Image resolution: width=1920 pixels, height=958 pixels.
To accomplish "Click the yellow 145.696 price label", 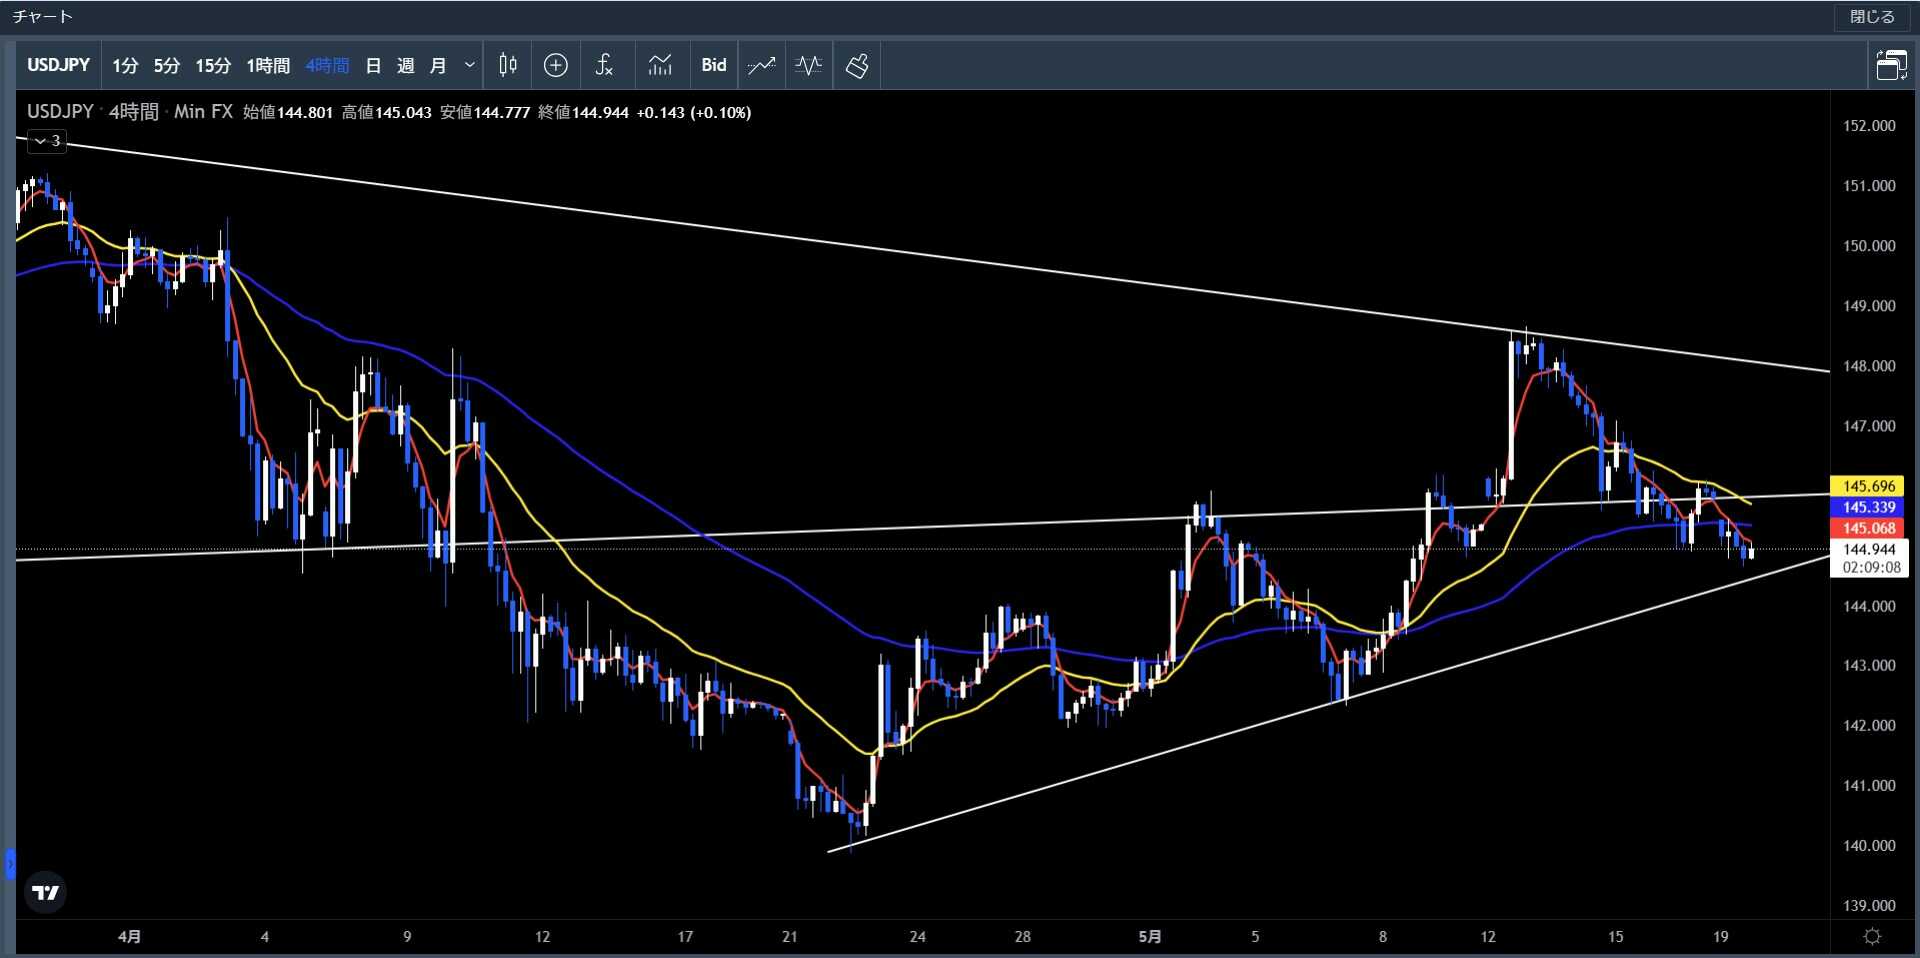I will (1869, 486).
